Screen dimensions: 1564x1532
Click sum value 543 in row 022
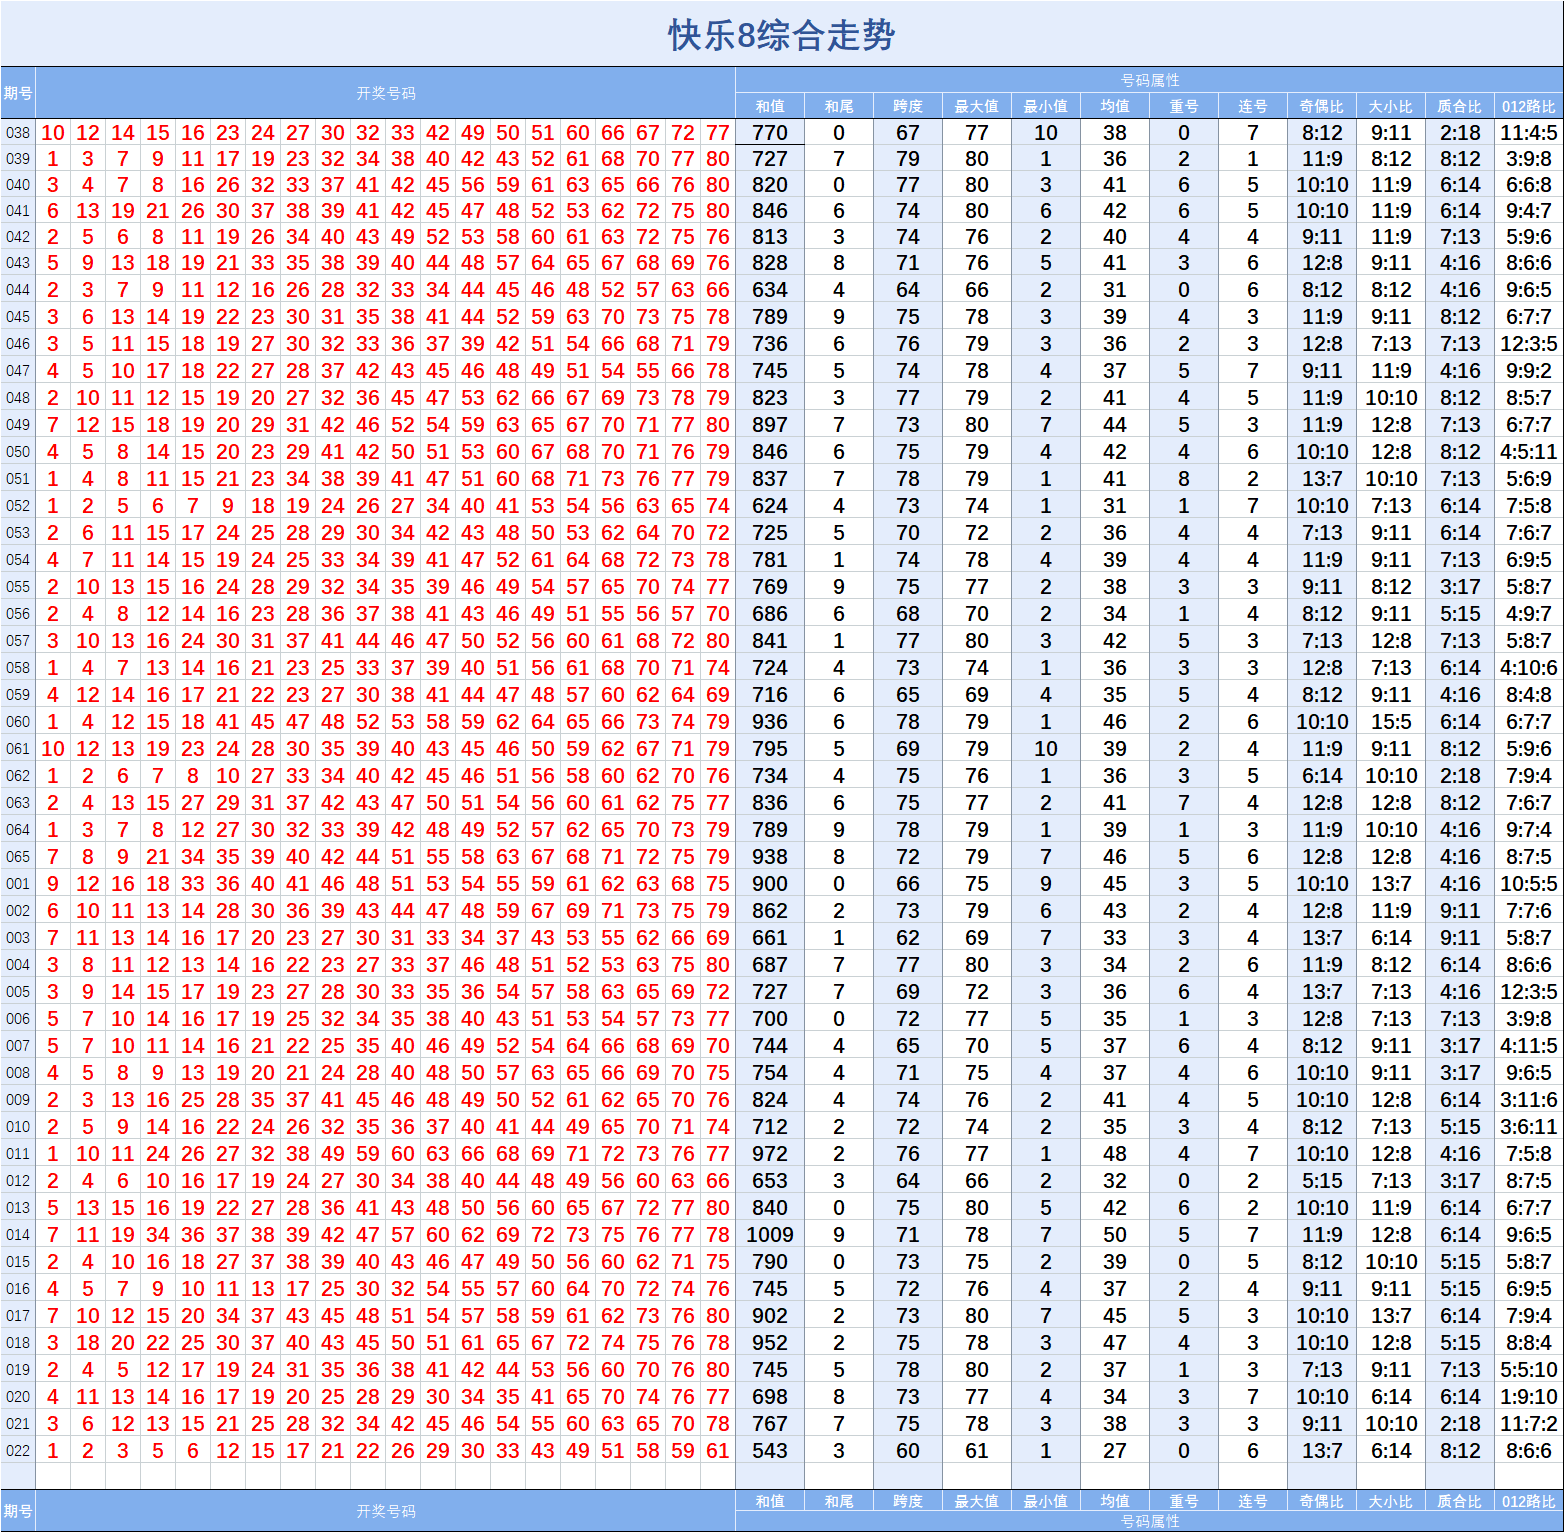(770, 1451)
